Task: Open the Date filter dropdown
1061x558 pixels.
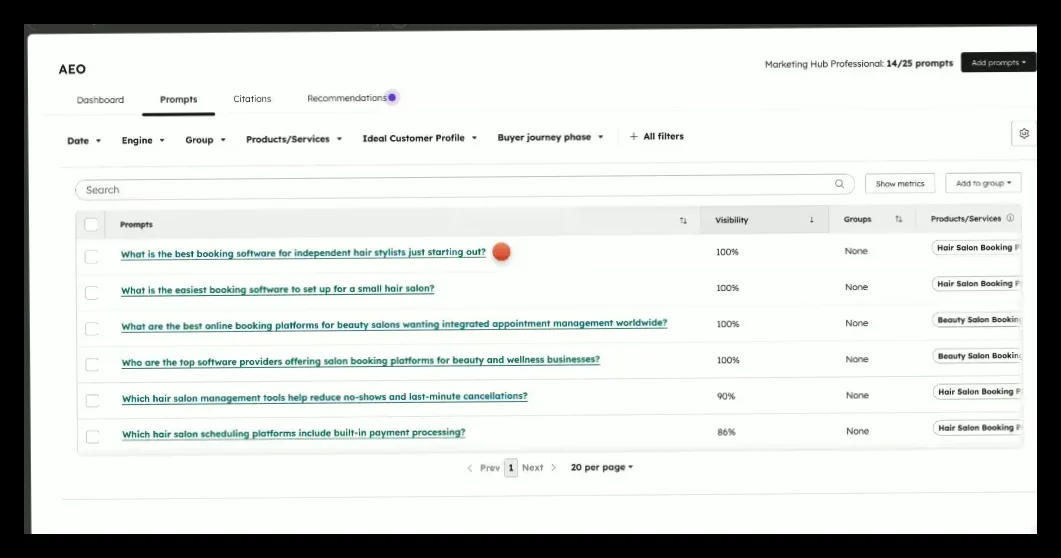Action: coord(84,141)
